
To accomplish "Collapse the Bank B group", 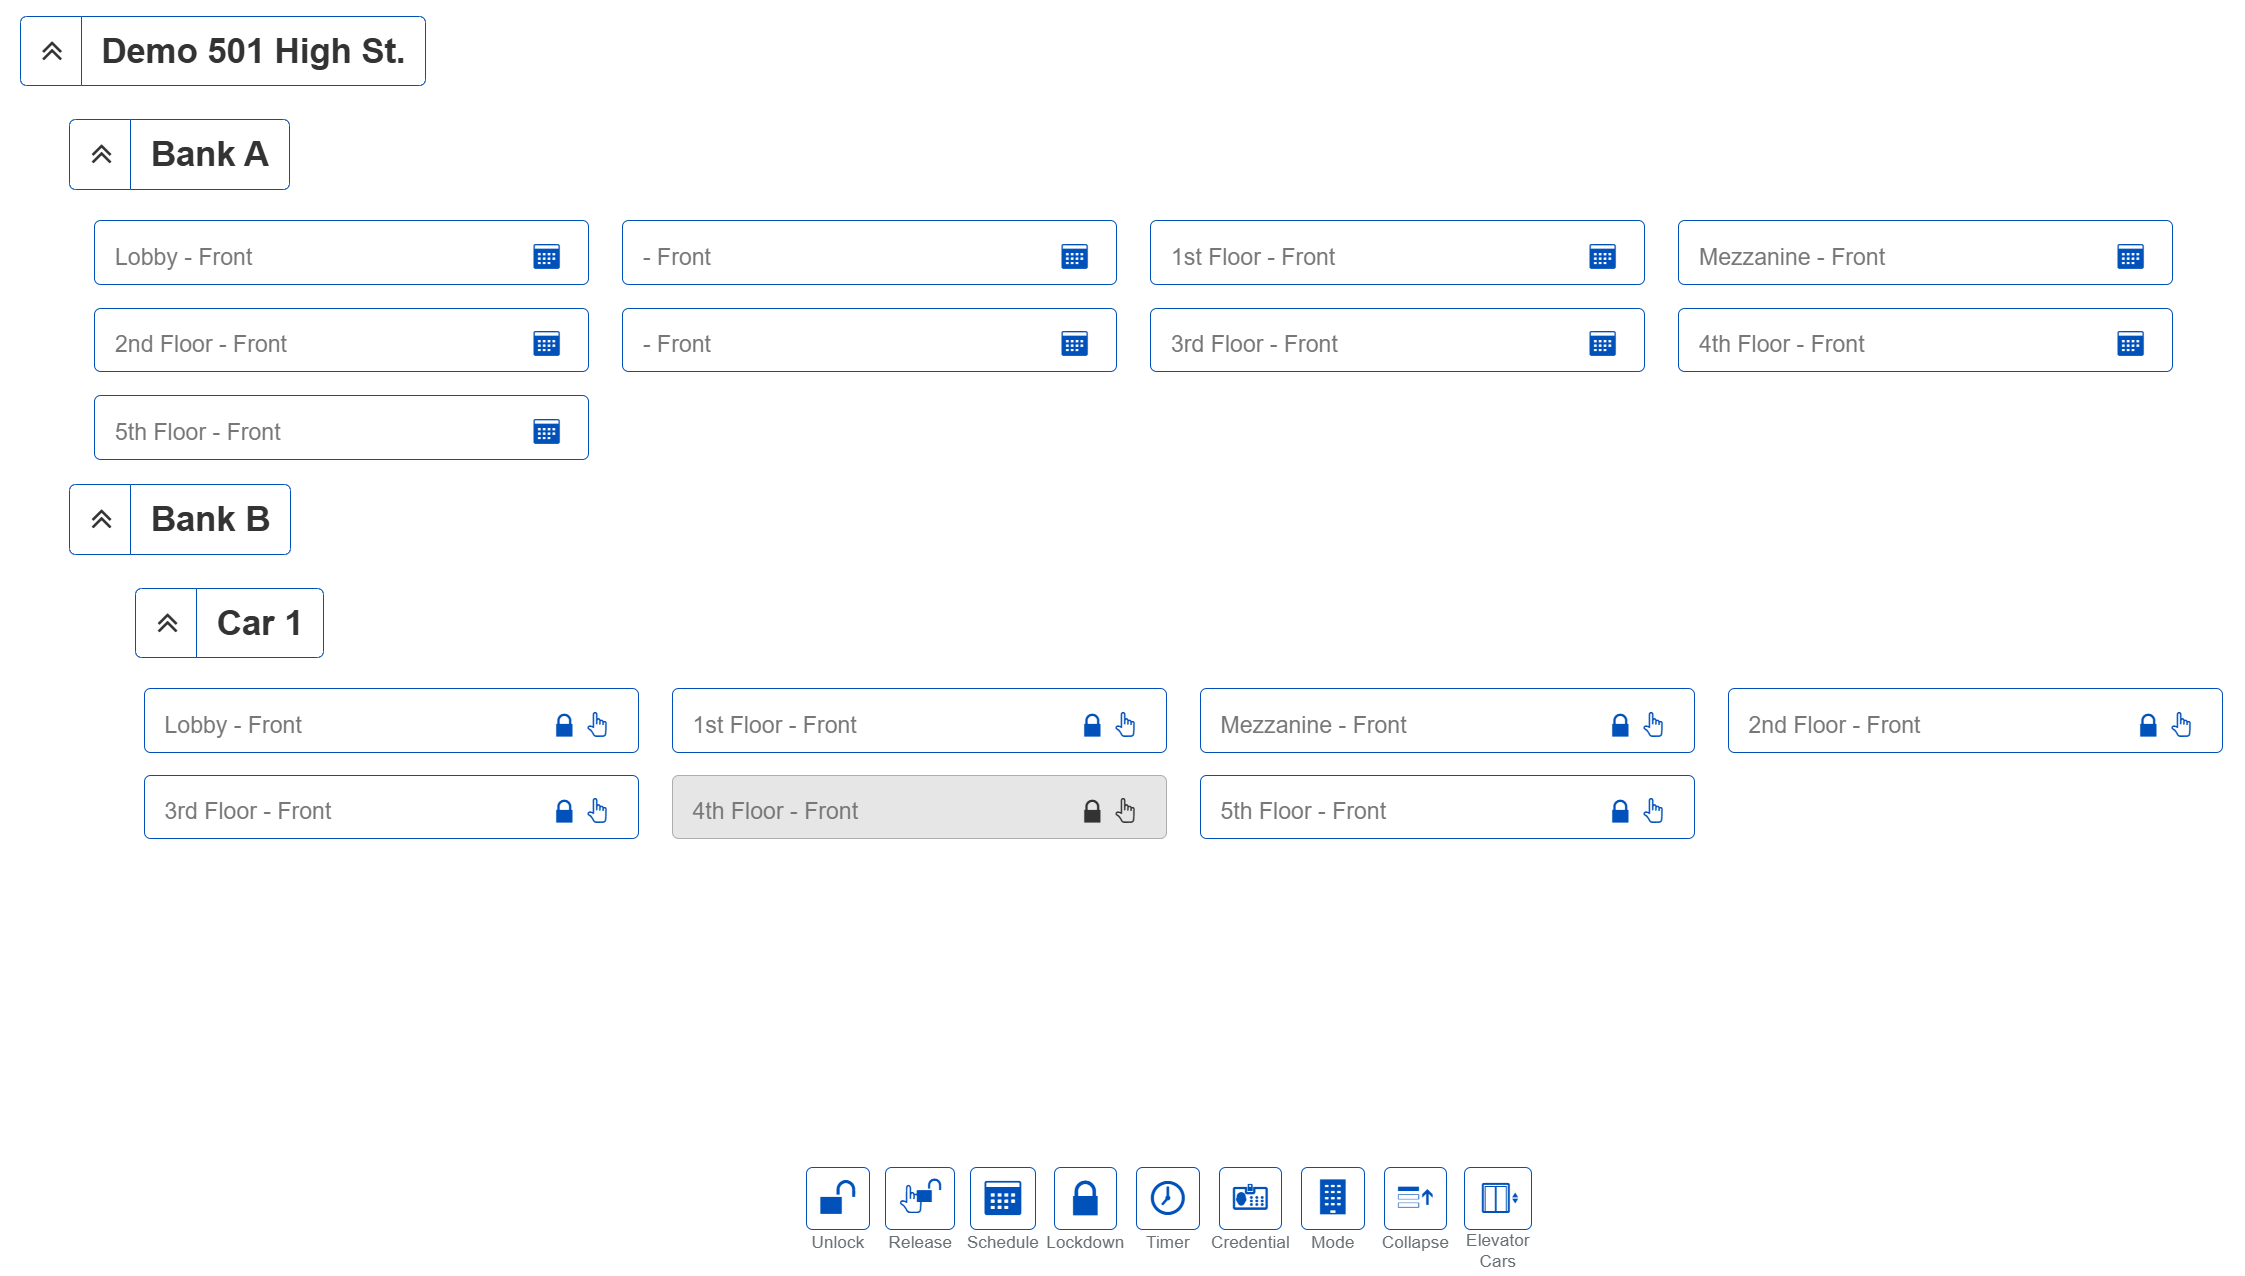I will coord(101,519).
